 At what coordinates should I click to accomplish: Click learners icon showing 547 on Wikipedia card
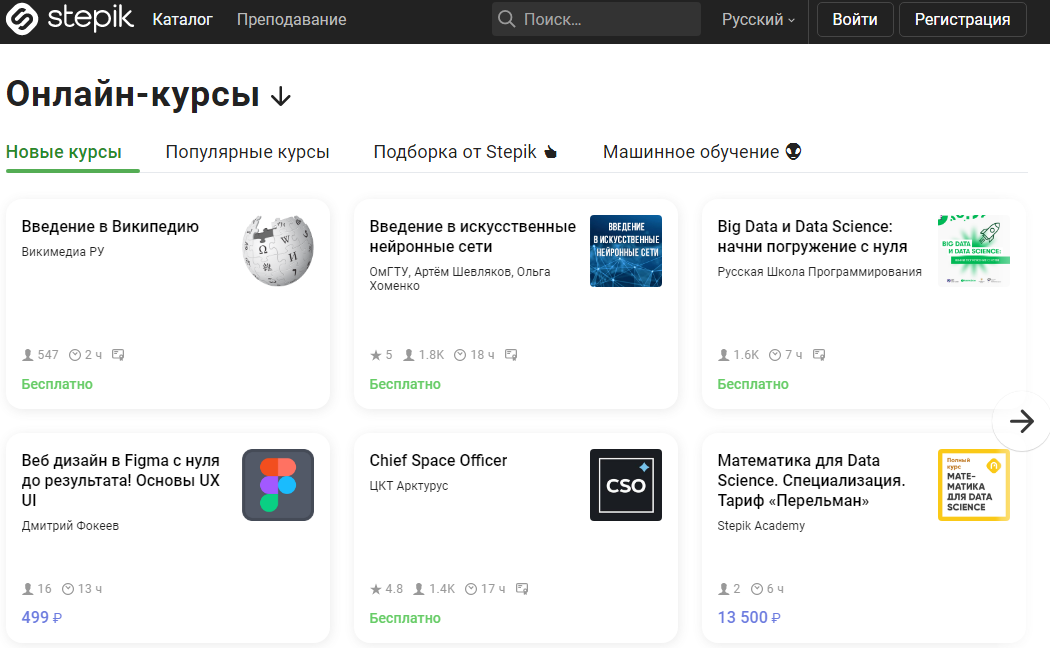click(27, 355)
